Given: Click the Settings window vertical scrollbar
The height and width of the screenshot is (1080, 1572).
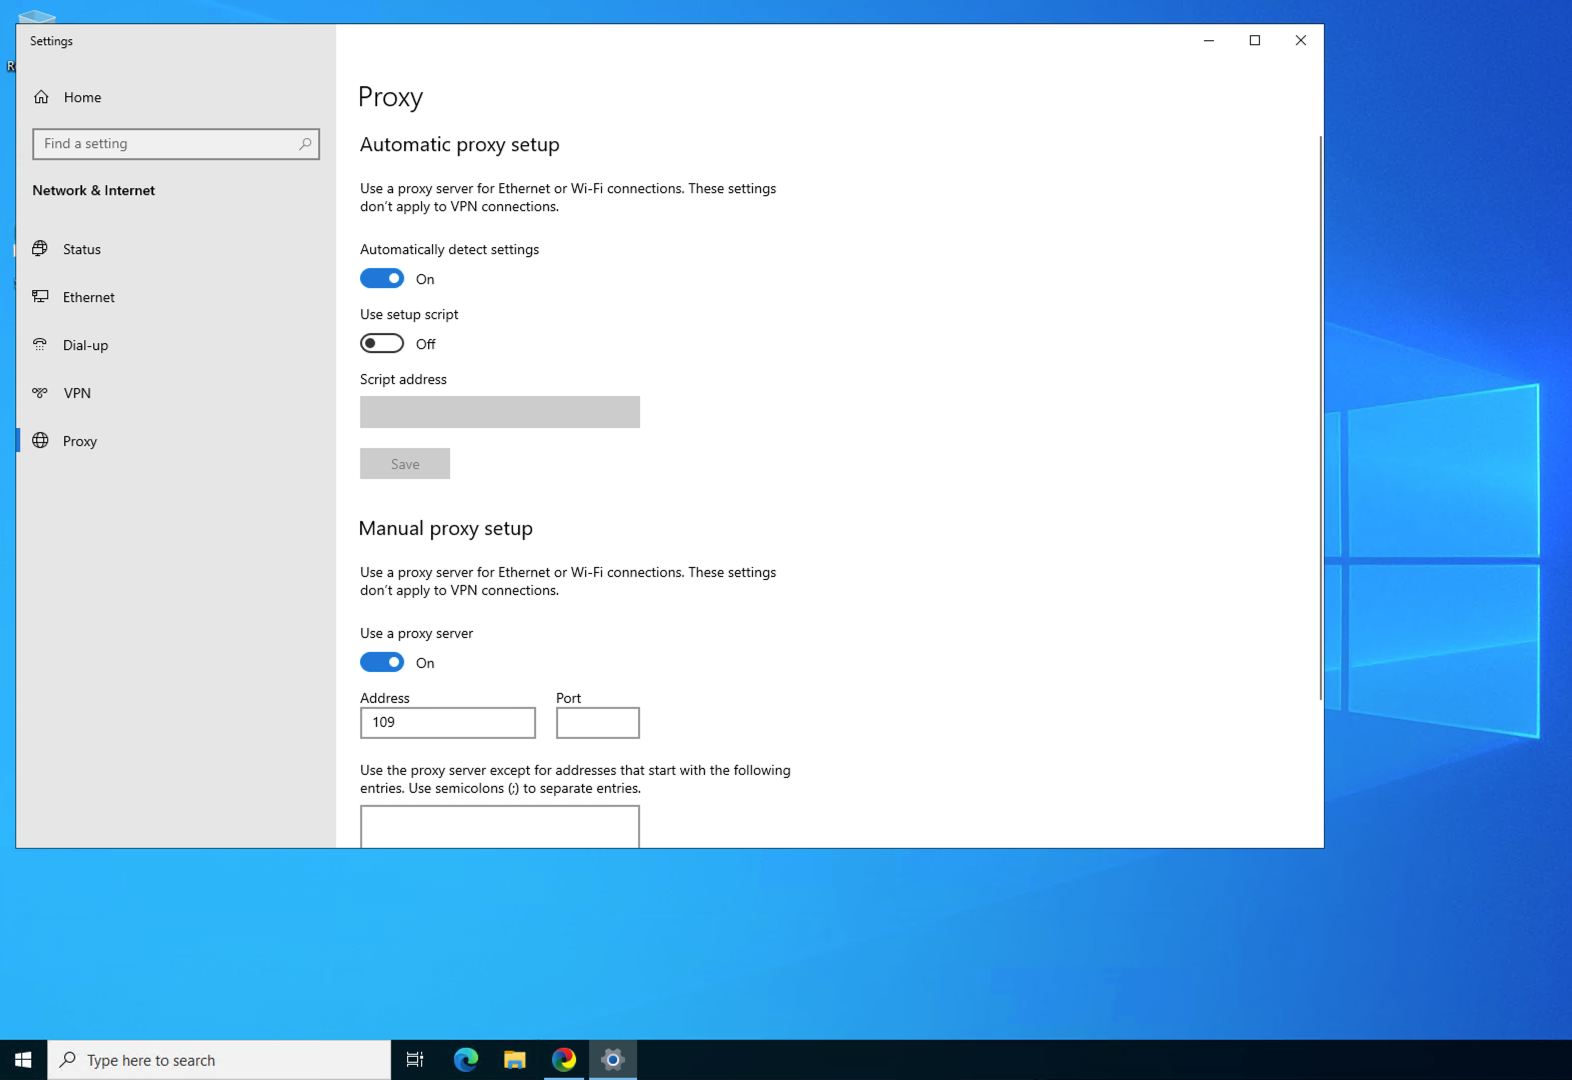Looking at the screenshot, I should (1320, 418).
